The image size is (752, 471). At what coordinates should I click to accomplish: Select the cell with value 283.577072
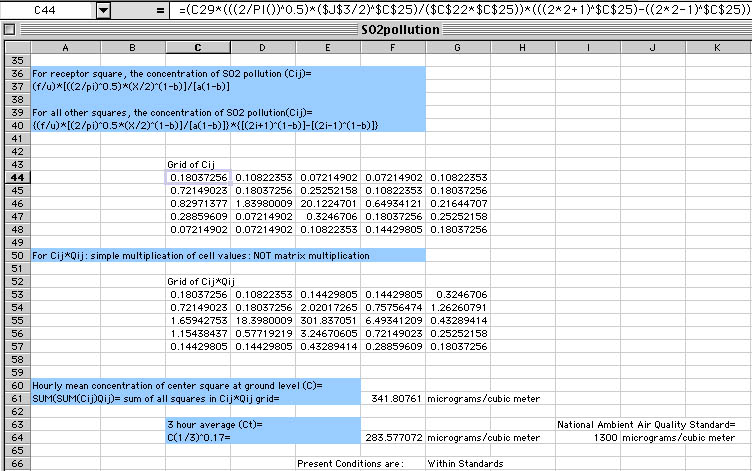pos(393,437)
